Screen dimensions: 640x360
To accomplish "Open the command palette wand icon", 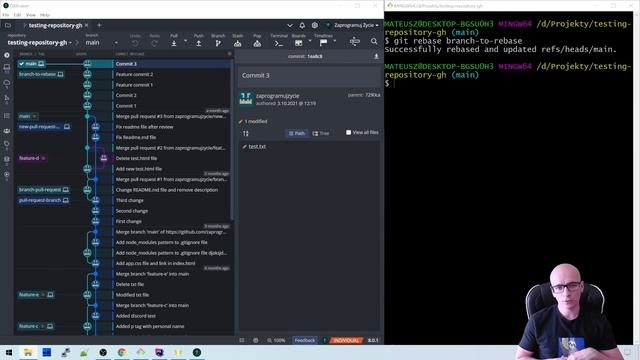I will point(355,41).
